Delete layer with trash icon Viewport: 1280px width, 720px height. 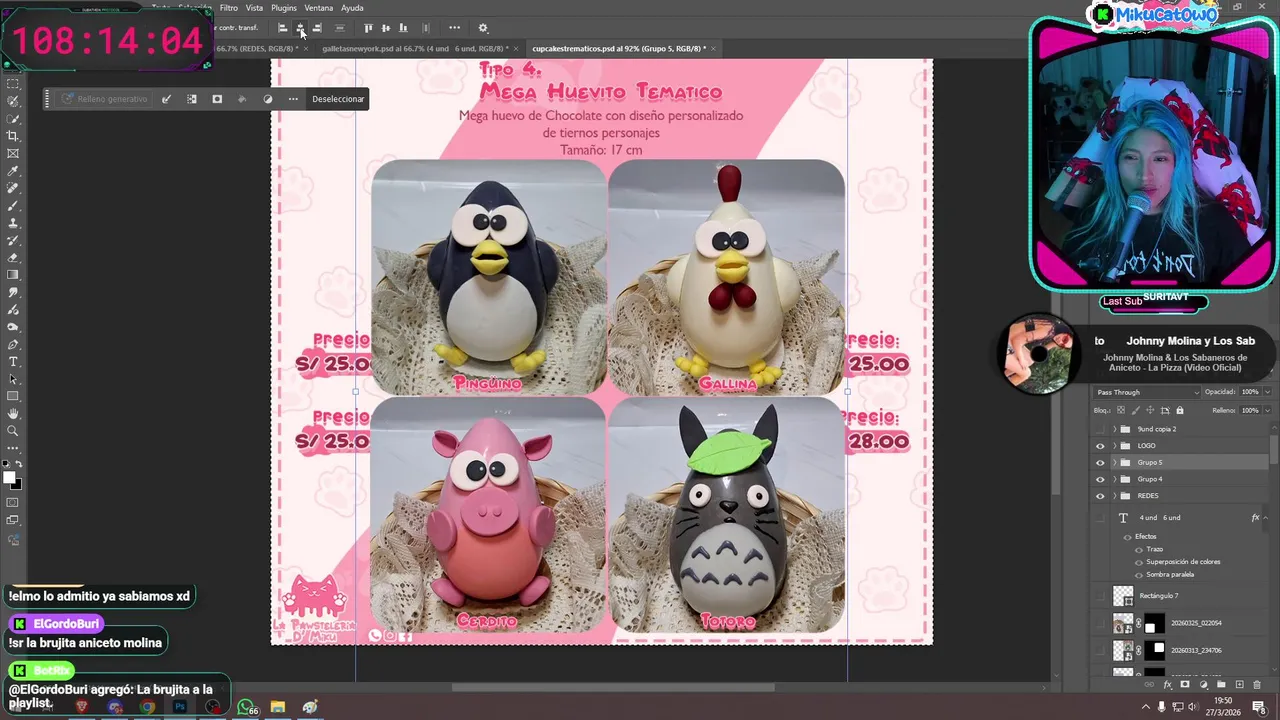tap(1257, 685)
